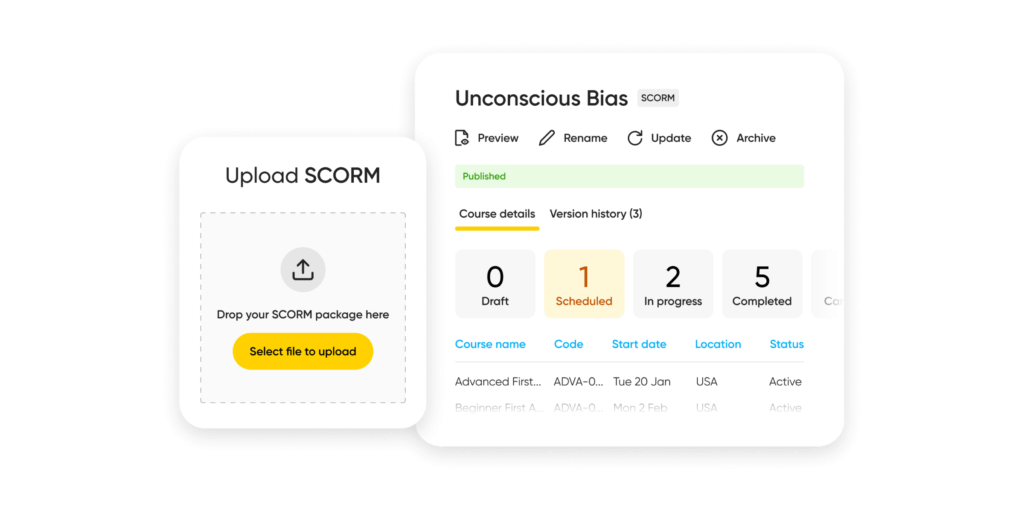Click the SCORM badge beside the title

point(658,98)
